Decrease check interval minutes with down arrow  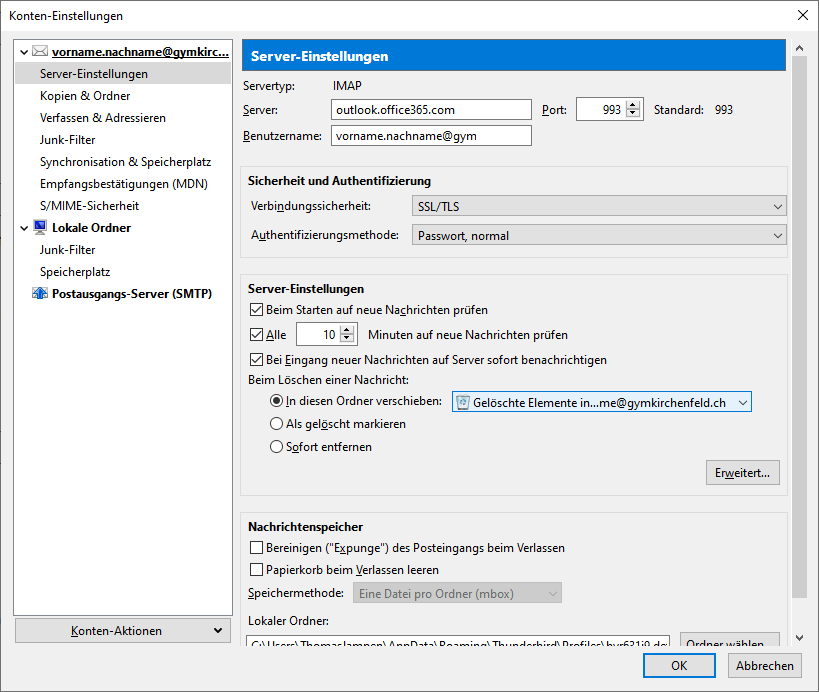(x=347, y=339)
